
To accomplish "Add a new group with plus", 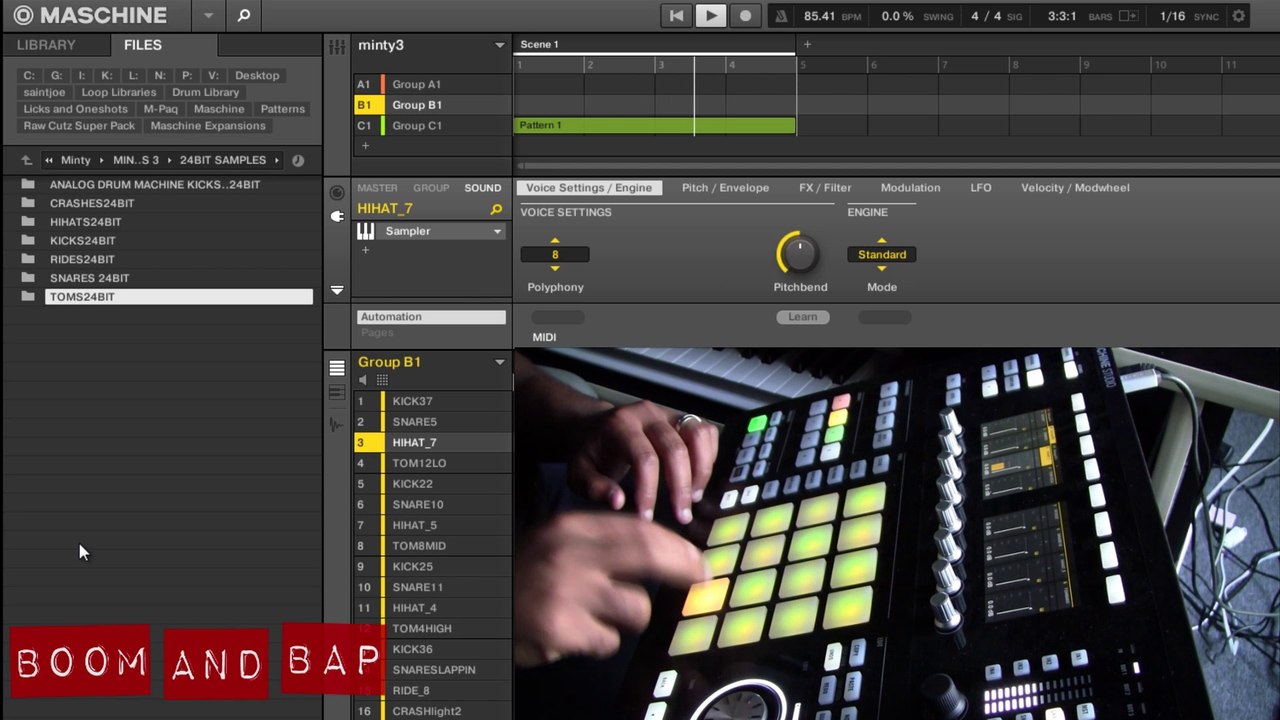I will point(365,146).
